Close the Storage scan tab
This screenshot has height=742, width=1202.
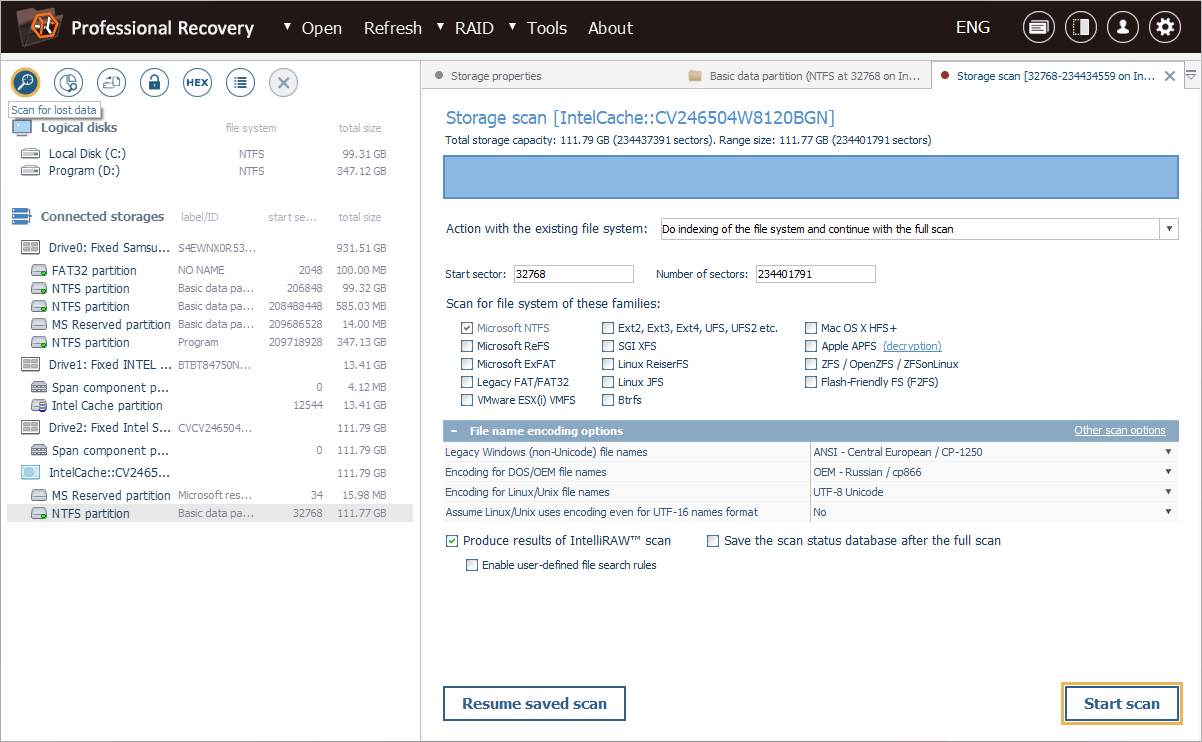click(1170, 76)
